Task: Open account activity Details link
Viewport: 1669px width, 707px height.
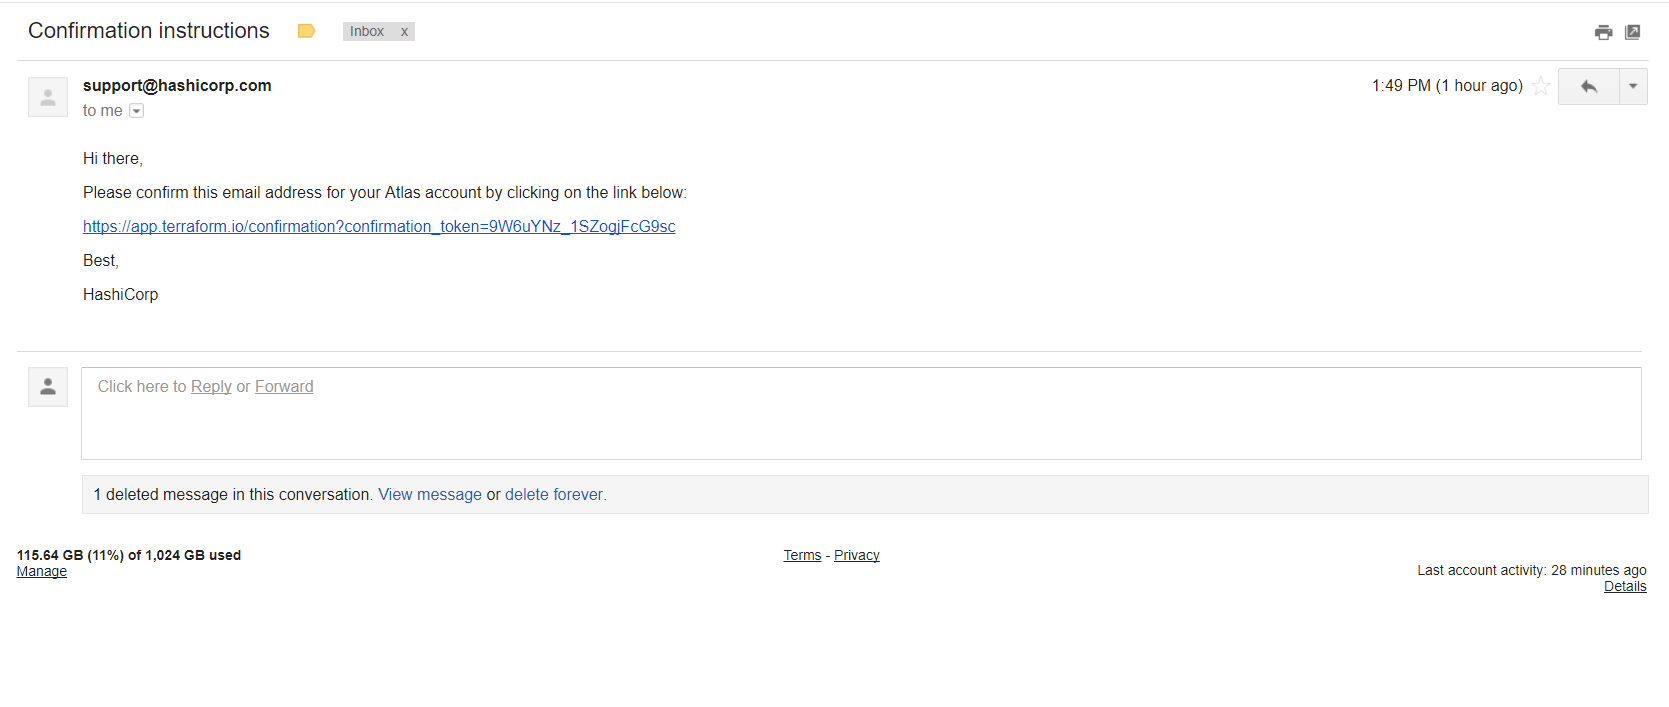Action: (1625, 587)
